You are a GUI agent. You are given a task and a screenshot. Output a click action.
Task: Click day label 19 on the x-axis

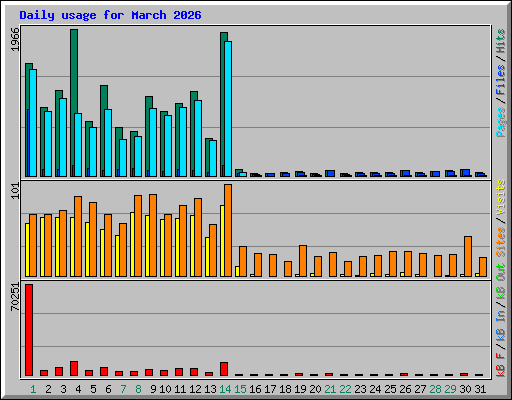coord(300,389)
